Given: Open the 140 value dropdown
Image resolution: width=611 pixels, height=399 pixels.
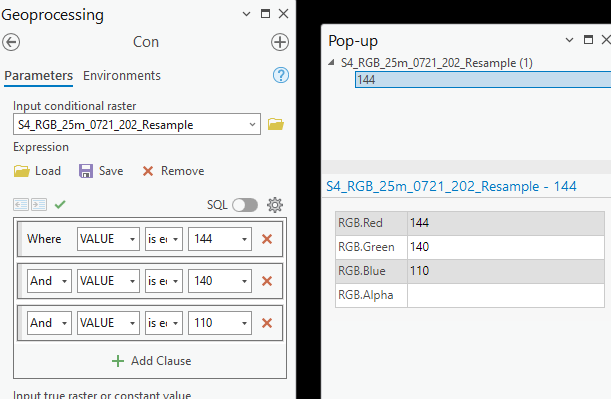Looking at the screenshot, I should click(220, 281).
